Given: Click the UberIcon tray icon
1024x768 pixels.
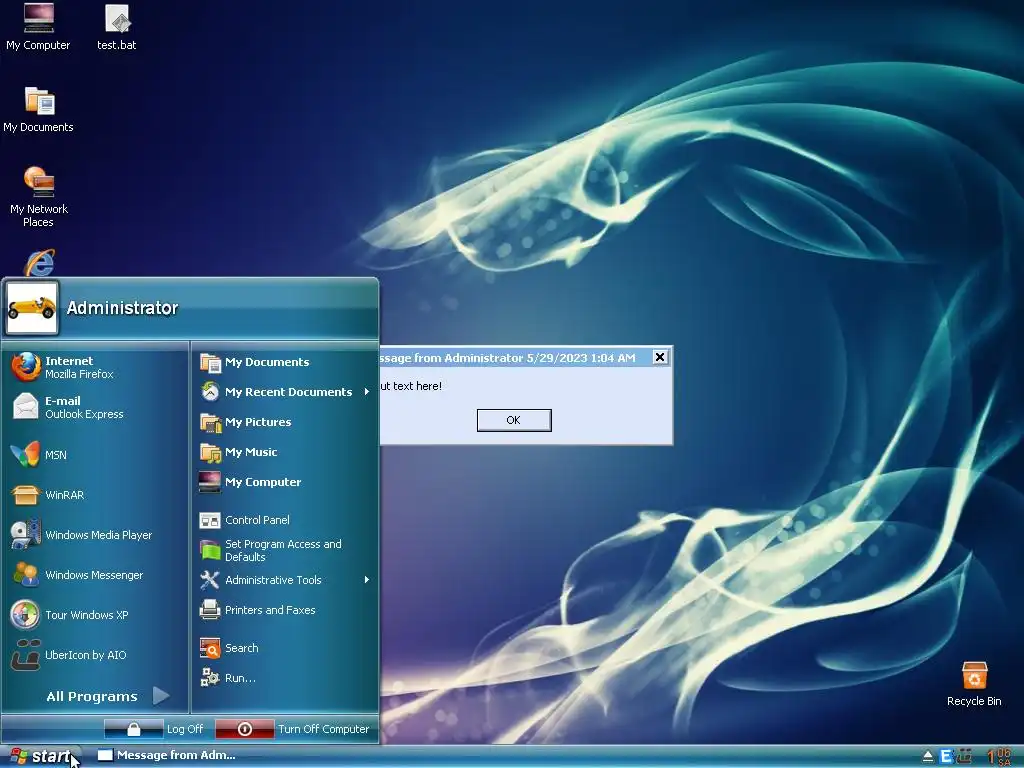Looking at the screenshot, I should [x=964, y=756].
